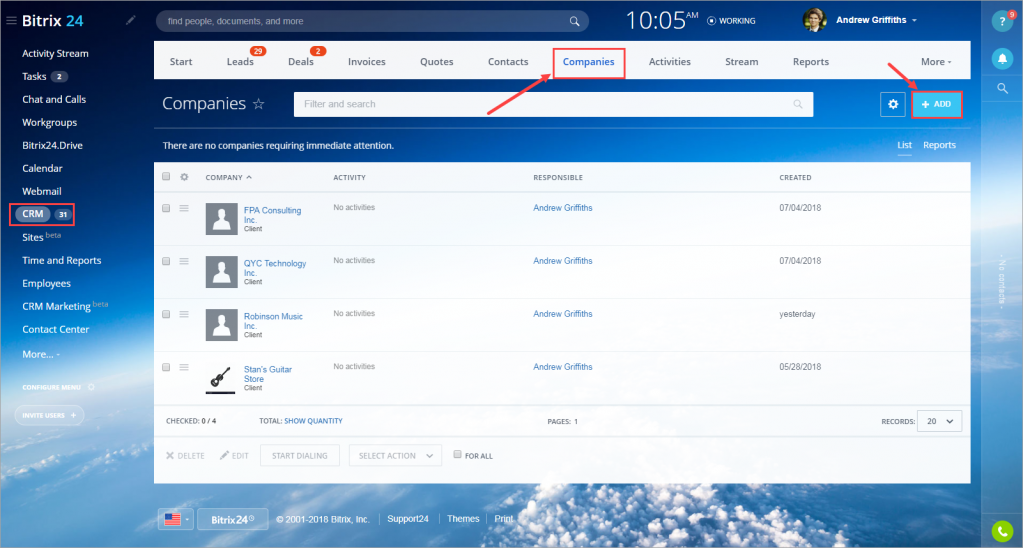
Task: Check the Robinson Music Inc. row checkbox
Action: point(166,314)
